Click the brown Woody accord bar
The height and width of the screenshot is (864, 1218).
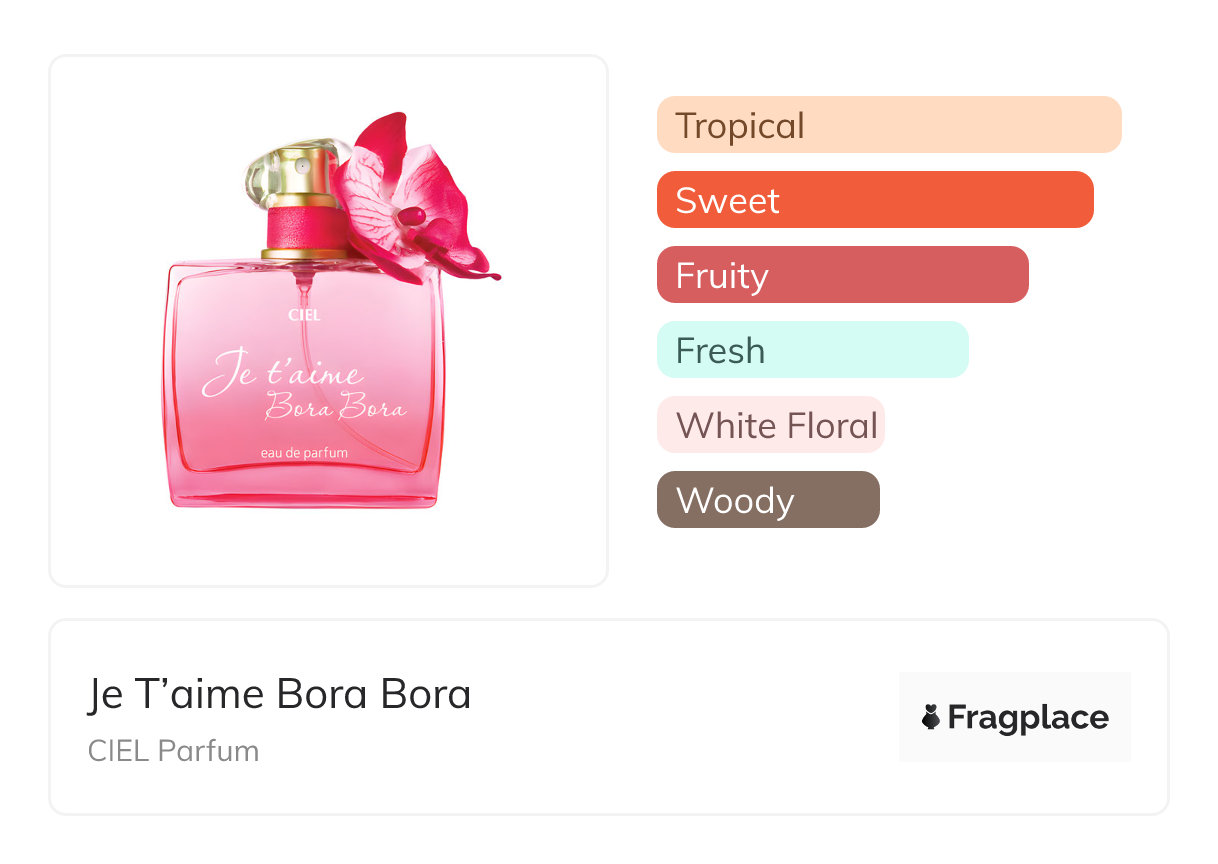coord(767,500)
